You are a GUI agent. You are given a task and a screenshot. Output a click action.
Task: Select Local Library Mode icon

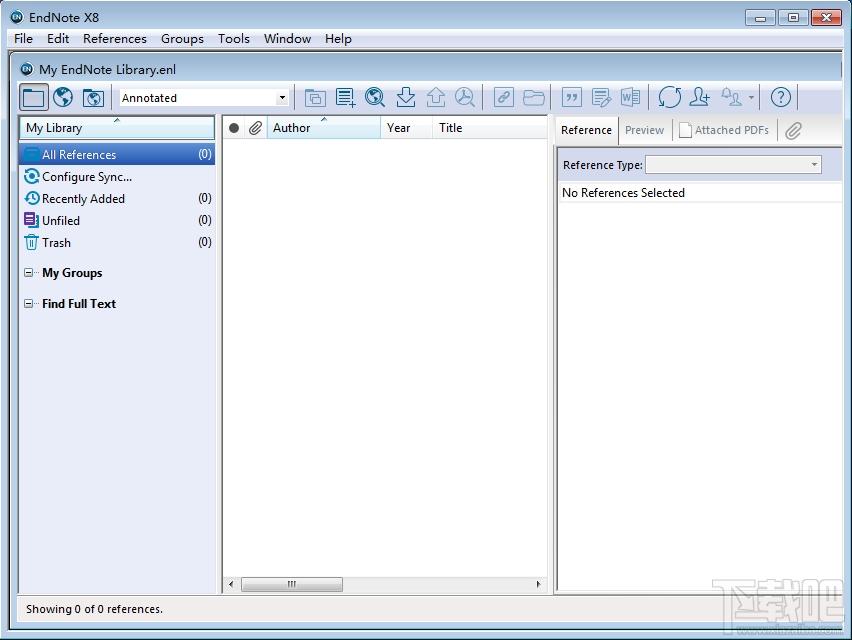[x=34, y=98]
